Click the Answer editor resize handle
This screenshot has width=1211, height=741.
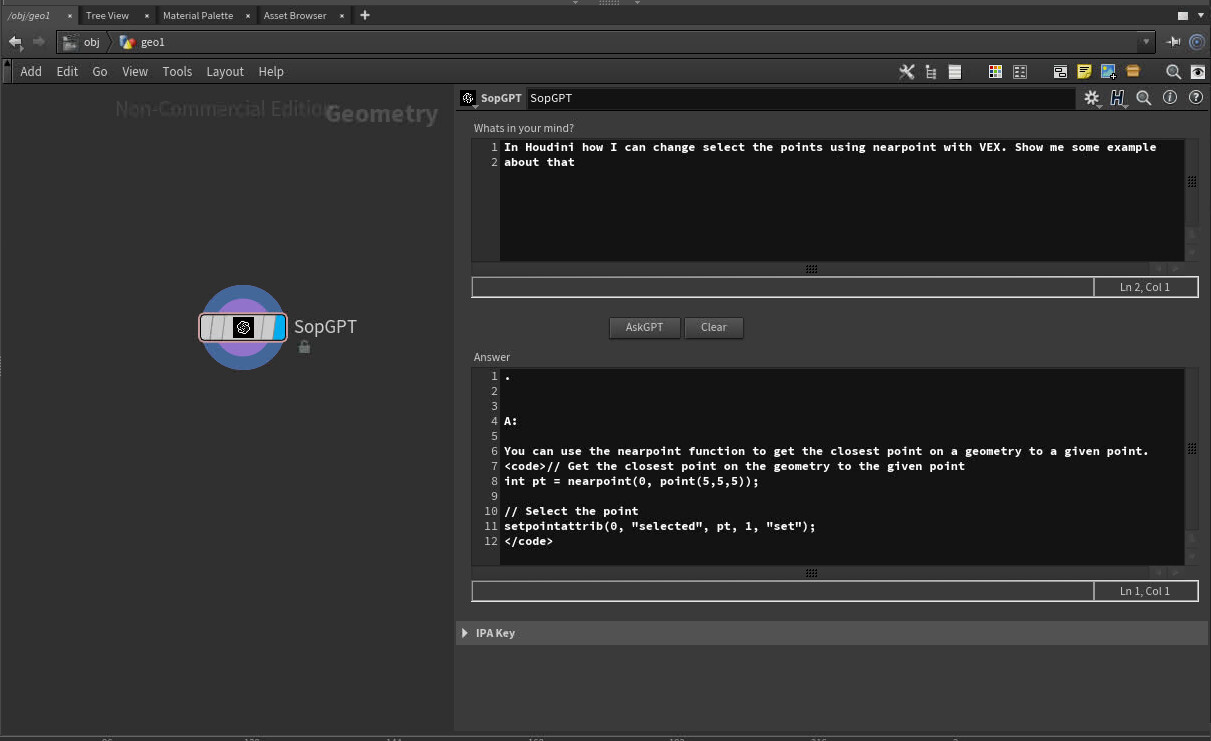811,573
